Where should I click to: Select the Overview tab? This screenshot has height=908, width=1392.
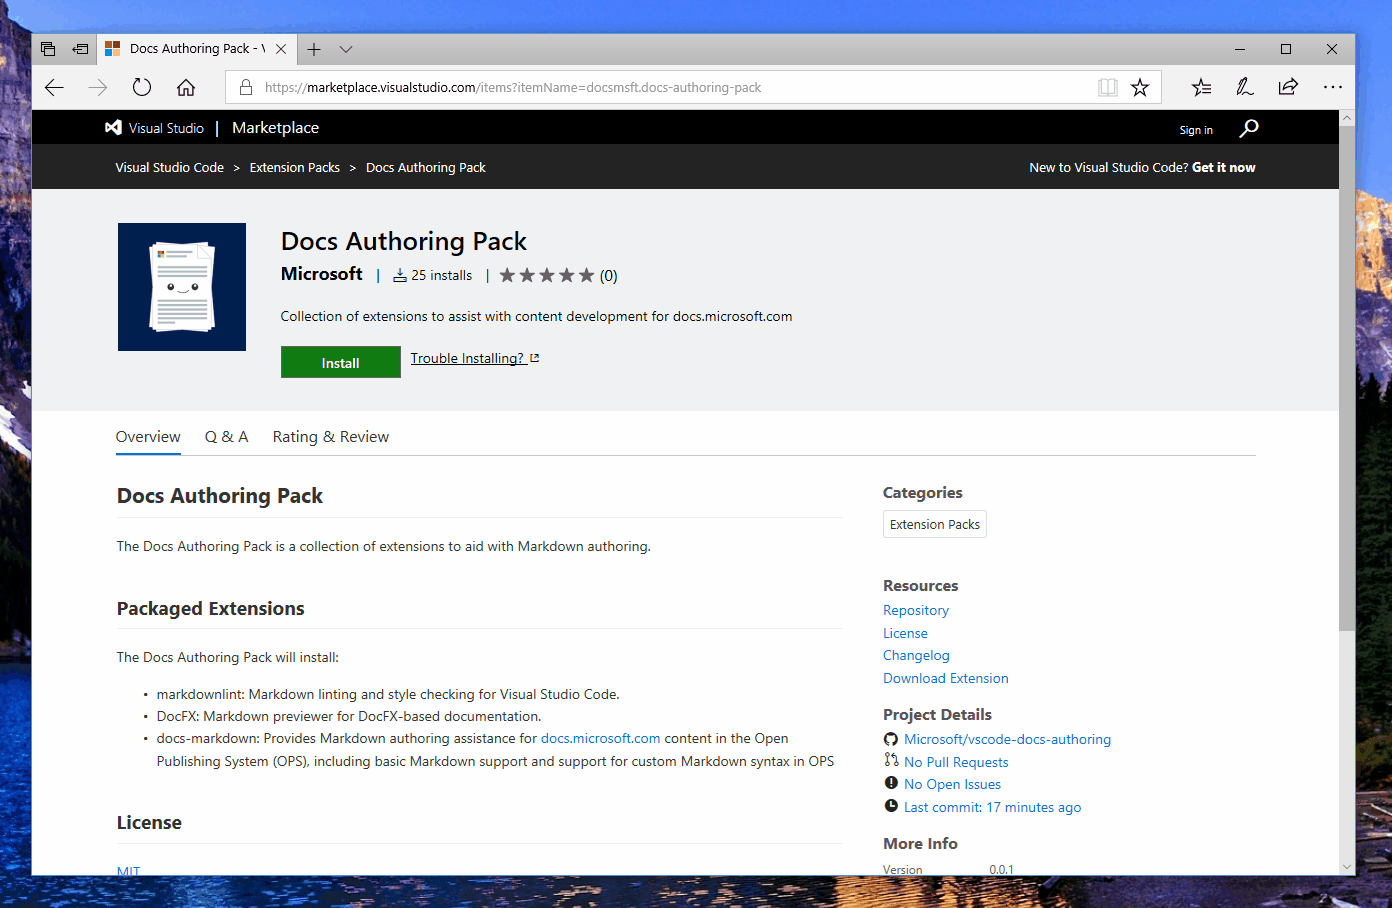(x=147, y=436)
